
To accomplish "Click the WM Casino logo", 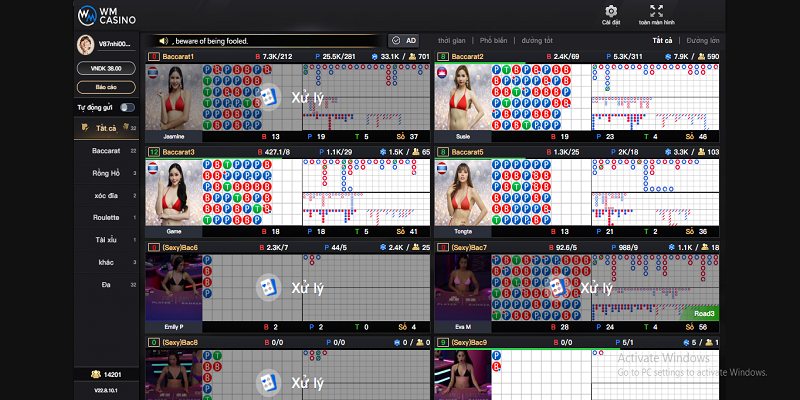I will 107,15.
